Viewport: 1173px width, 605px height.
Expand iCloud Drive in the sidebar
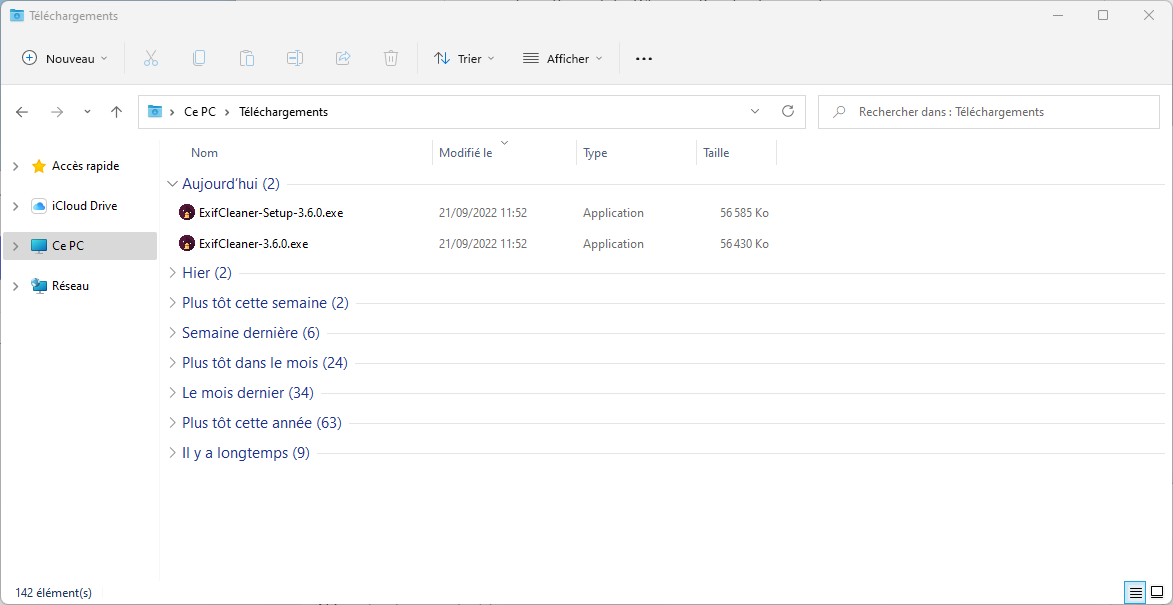(x=16, y=206)
